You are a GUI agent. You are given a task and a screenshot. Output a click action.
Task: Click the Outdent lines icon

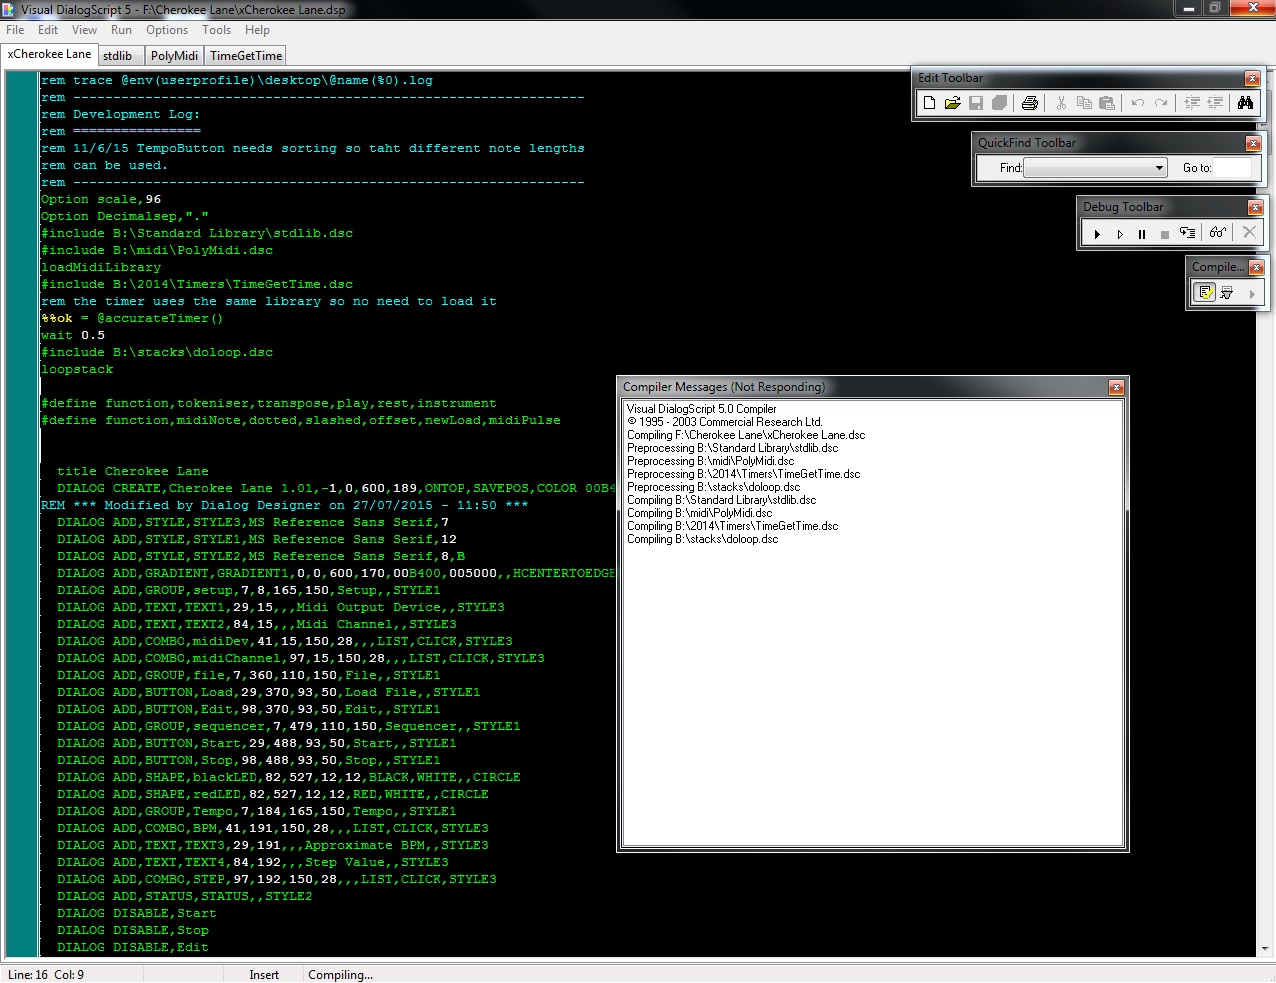[1215, 103]
